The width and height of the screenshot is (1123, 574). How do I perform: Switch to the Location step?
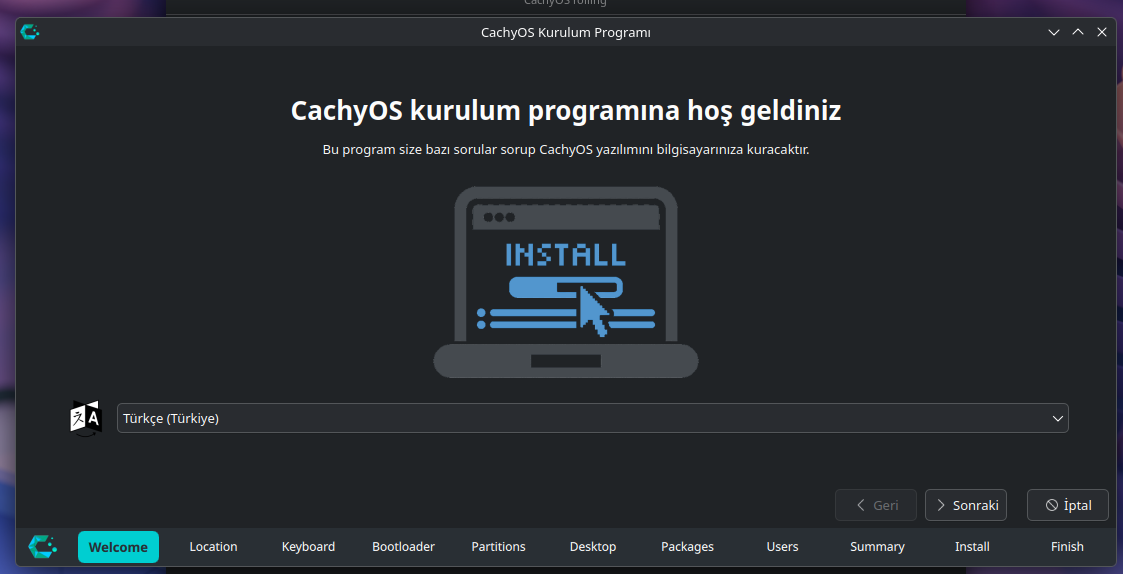[x=213, y=547]
